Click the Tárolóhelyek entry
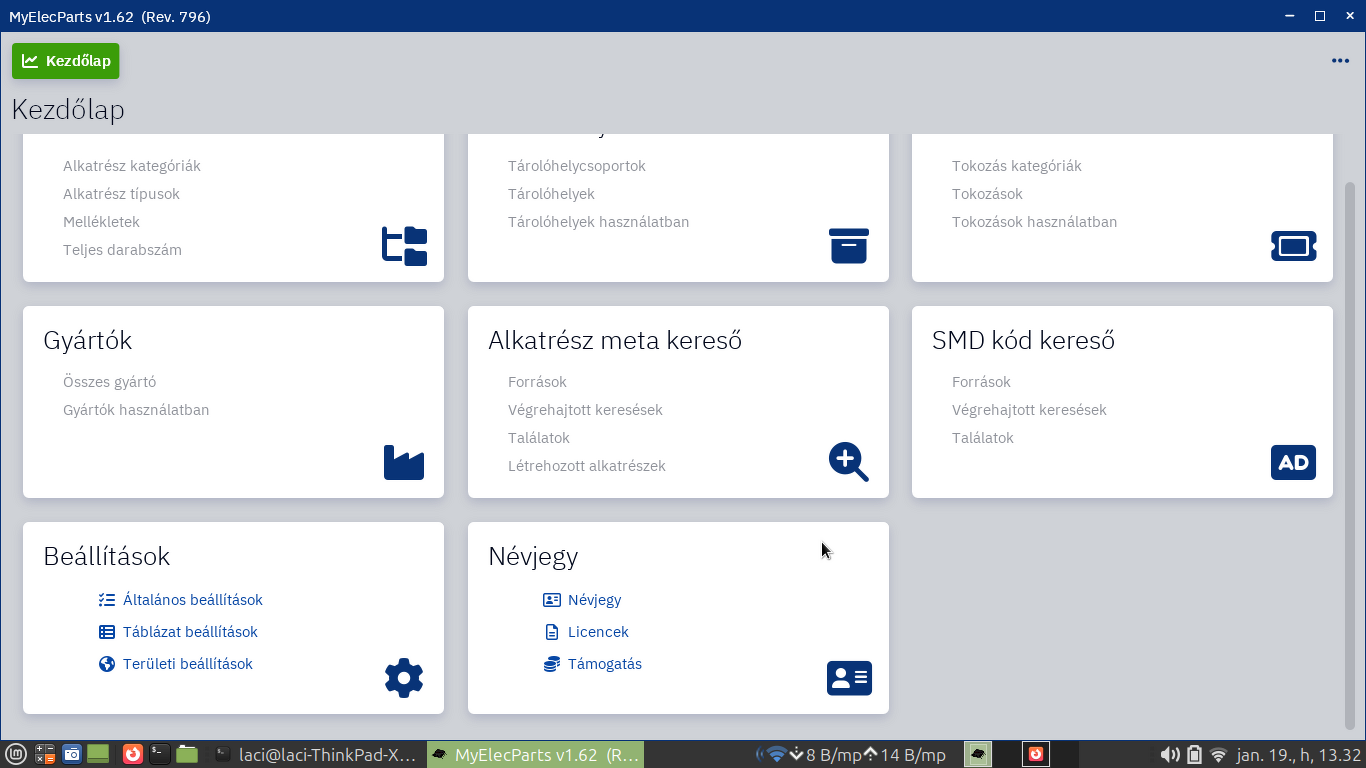 click(x=551, y=194)
